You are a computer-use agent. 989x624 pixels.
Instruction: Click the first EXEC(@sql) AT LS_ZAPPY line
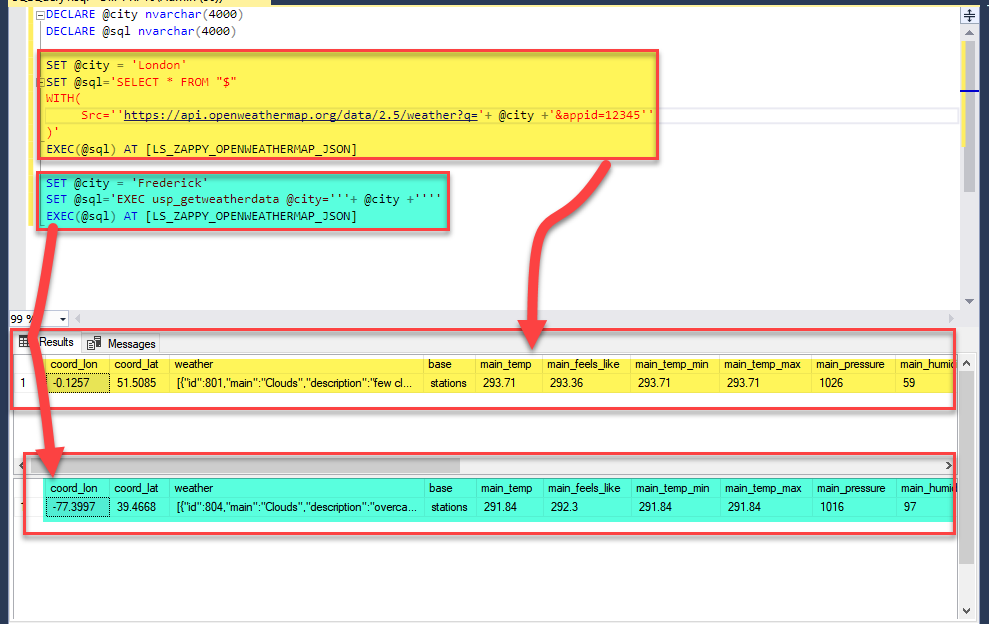[201, 150]
